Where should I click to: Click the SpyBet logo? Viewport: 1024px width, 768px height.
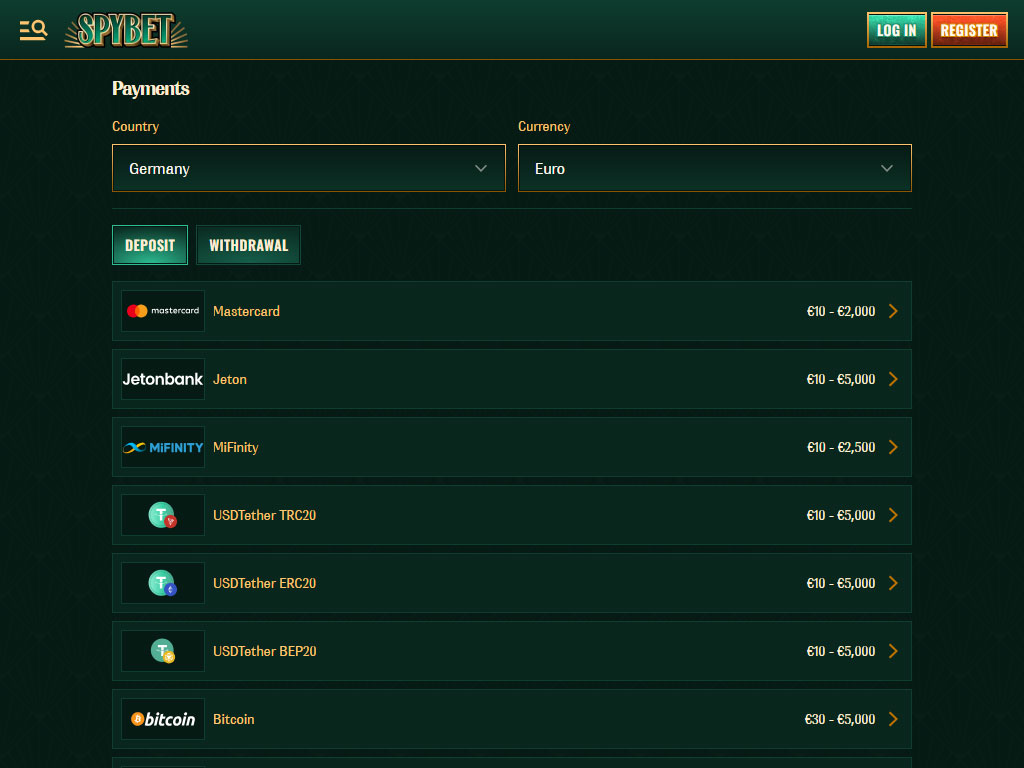126,31
